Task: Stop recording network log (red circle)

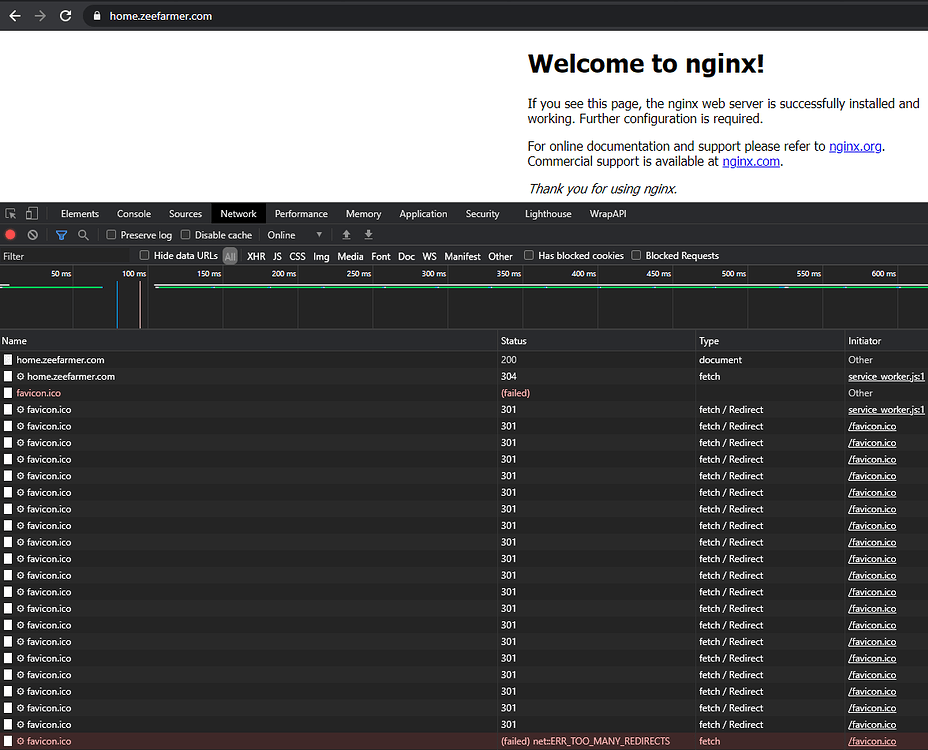Action: pos(10,235)
